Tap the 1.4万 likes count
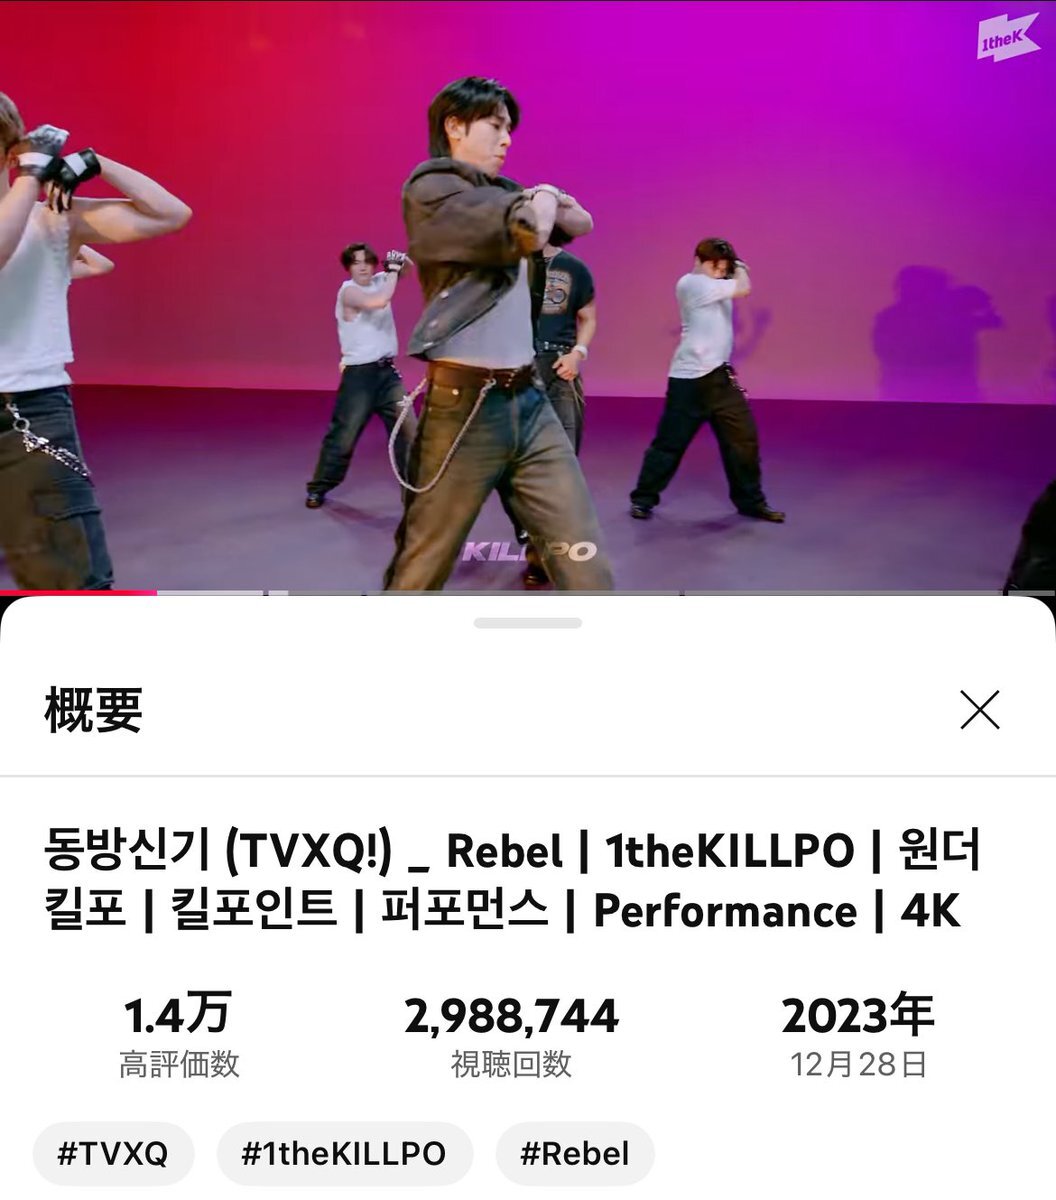 point(178,1014)
